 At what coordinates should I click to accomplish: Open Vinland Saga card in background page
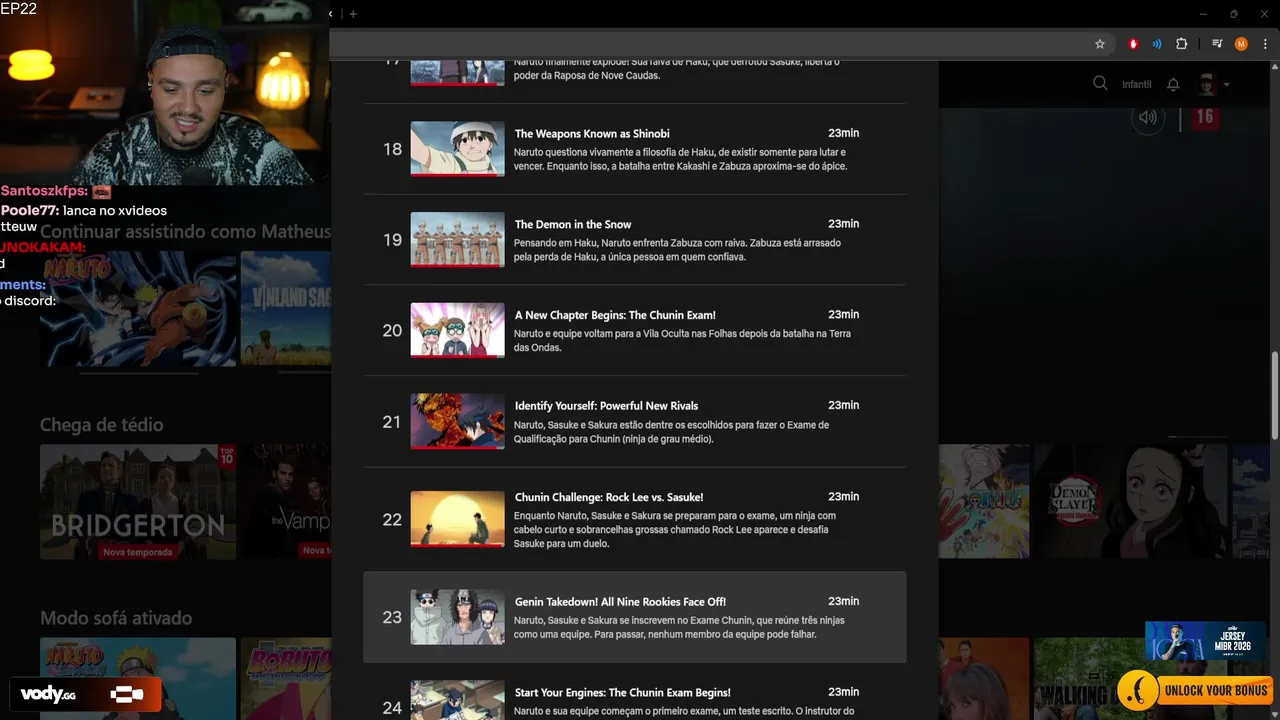click(x=285, y=308)
